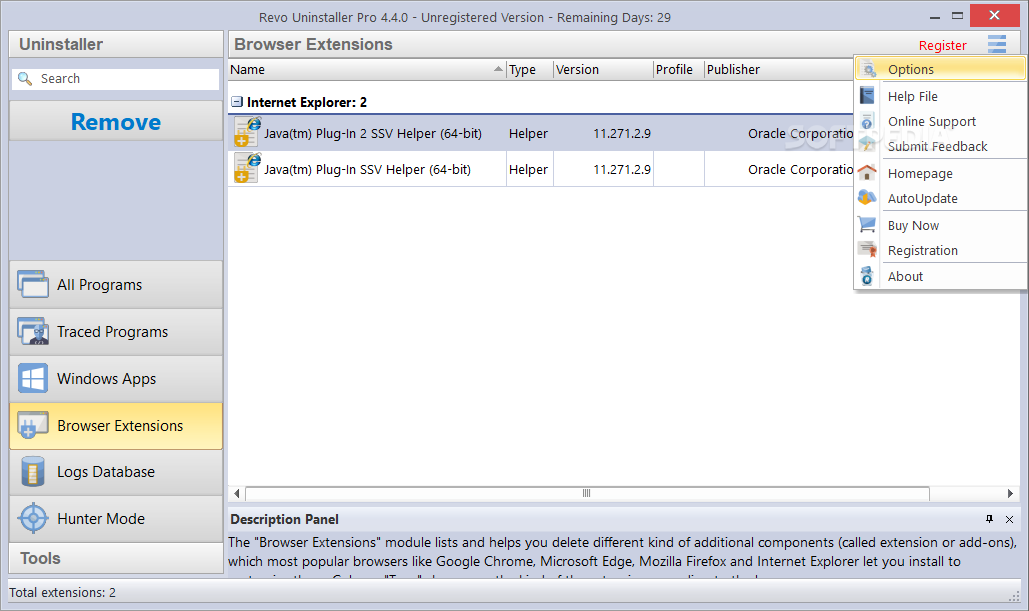This screenshot has width=1029, height=611.
Task: Collapse the Uninstaller section header
Action: [x=116, y=44]
